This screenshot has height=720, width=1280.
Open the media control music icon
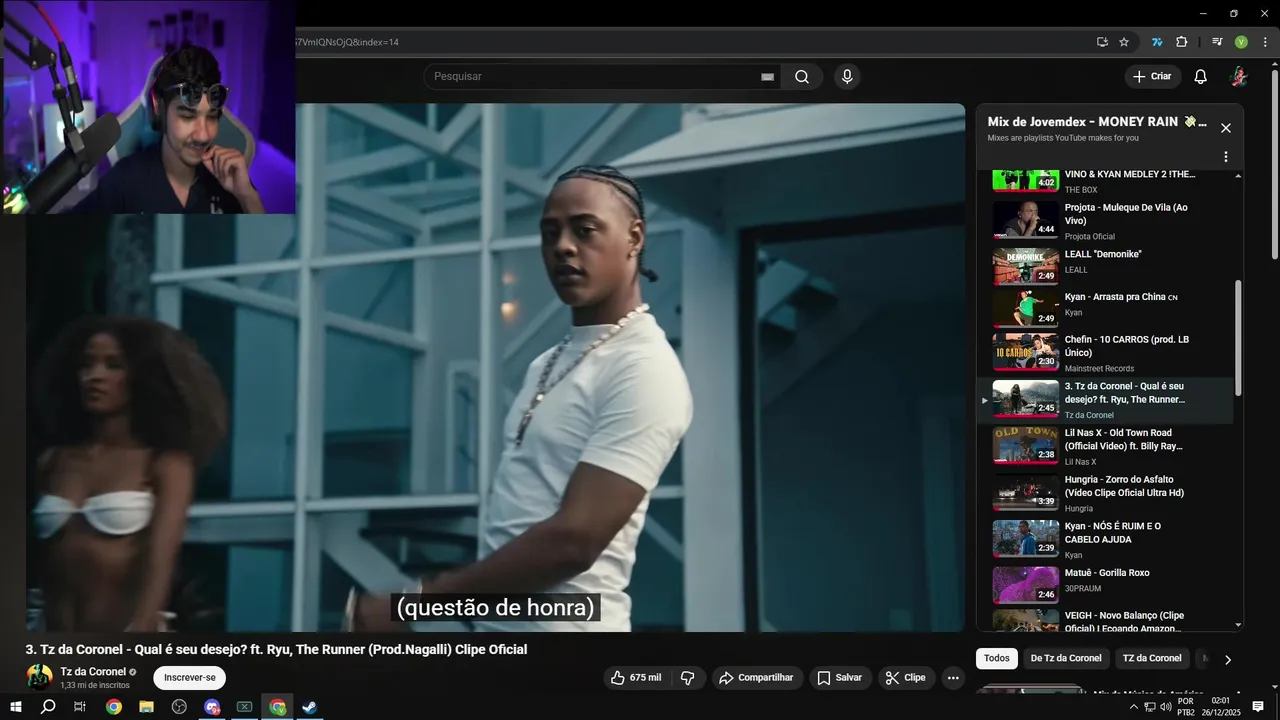pos(1217,42)
